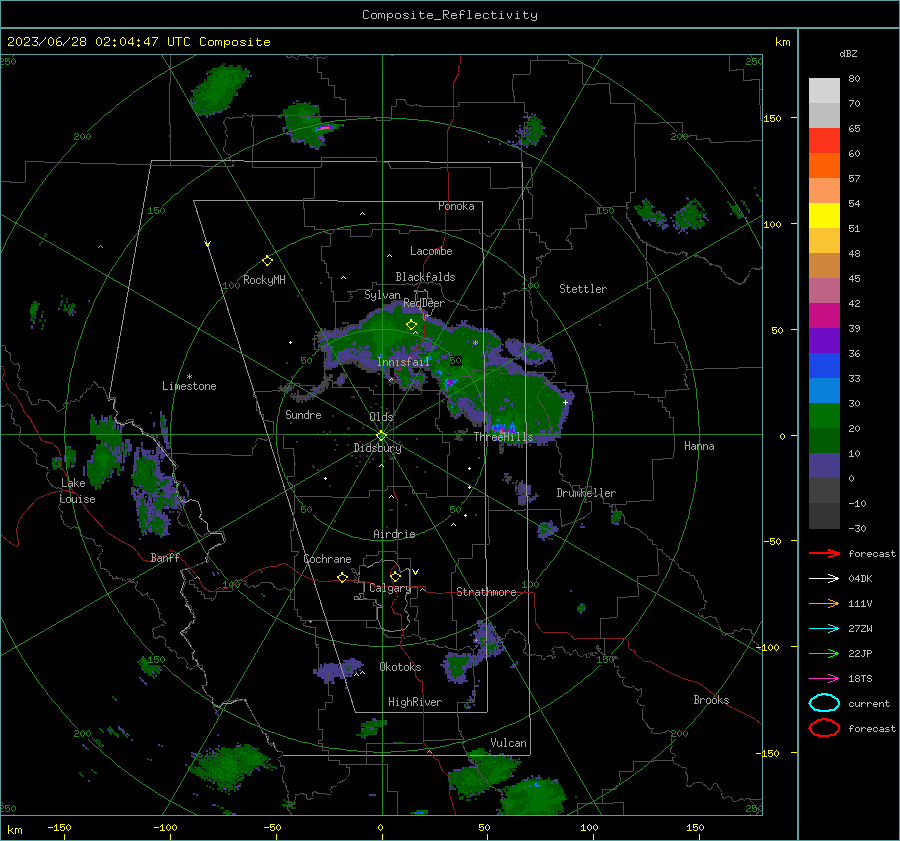This screenshot has width=900, height=841.
Task: Click the Airdrie city label
Action: click(394, 534)
